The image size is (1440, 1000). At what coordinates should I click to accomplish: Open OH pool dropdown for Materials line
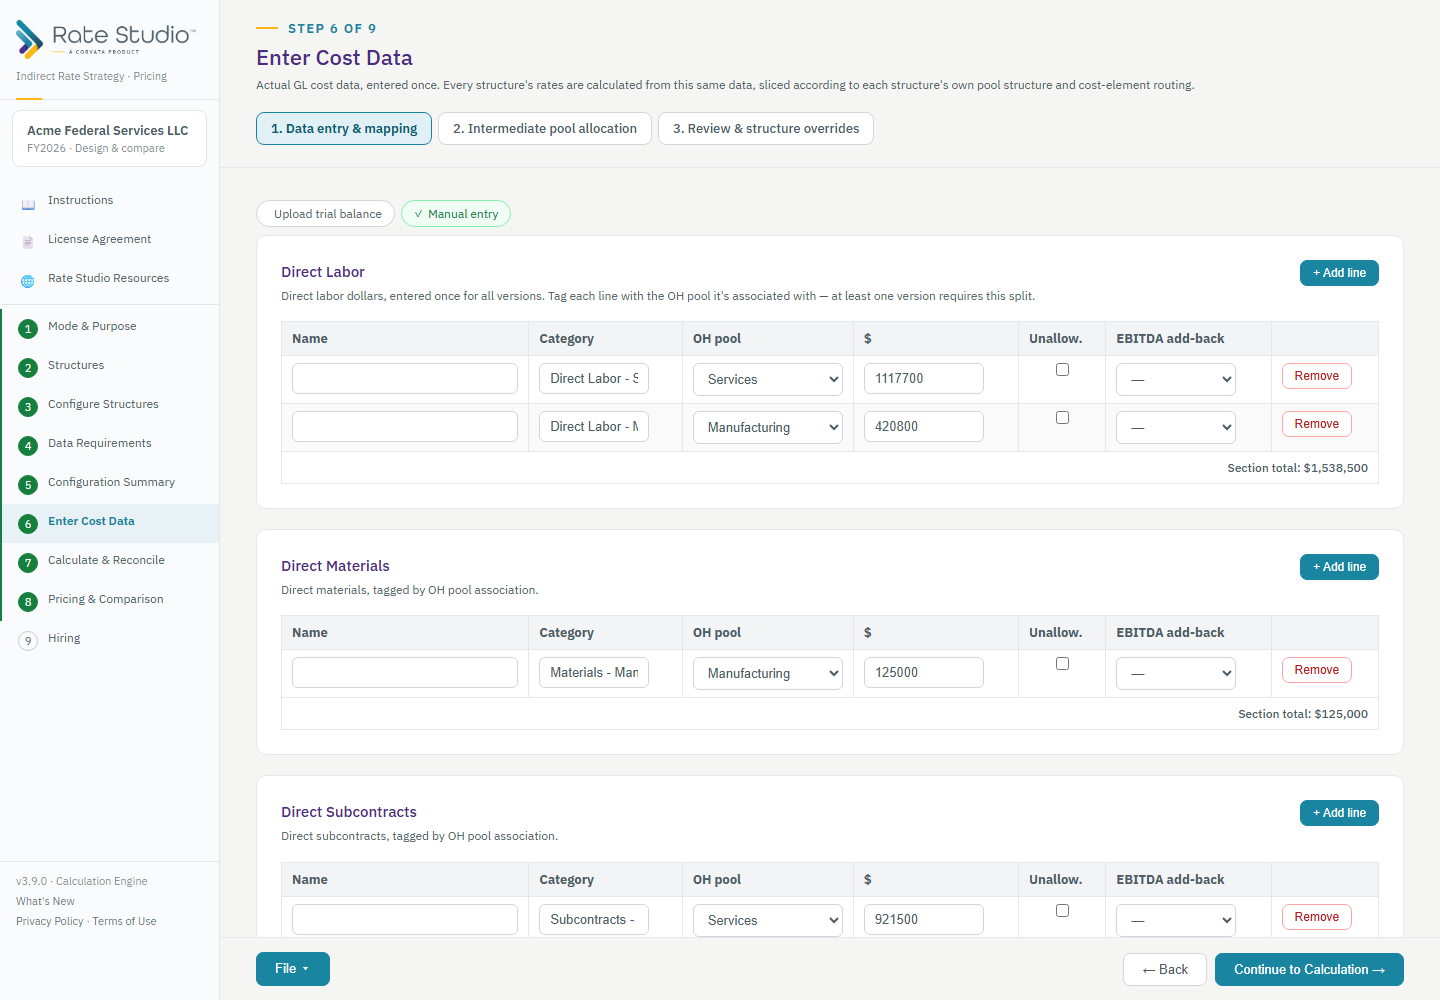tap(768, 673)
